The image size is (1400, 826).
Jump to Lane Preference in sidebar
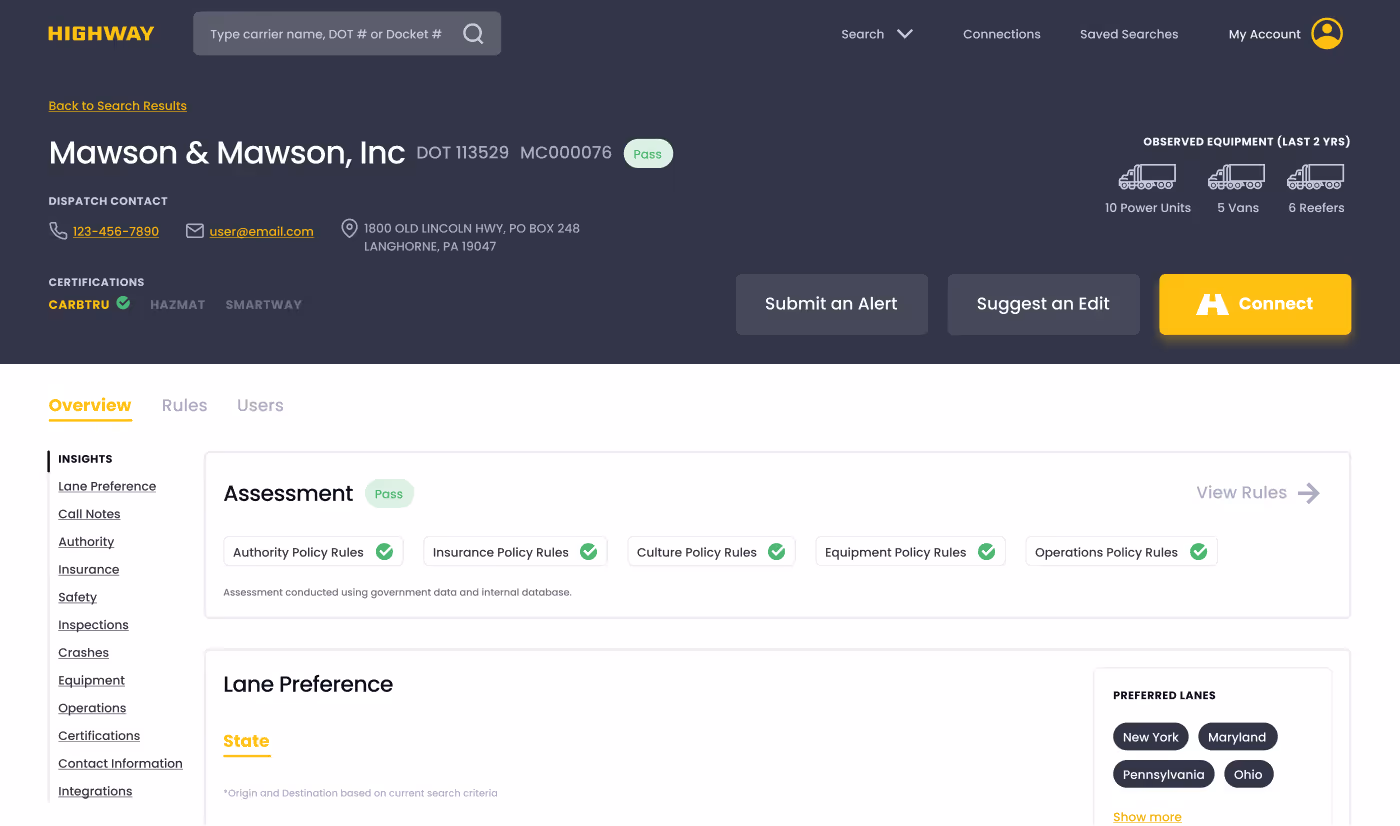point(107,486)
